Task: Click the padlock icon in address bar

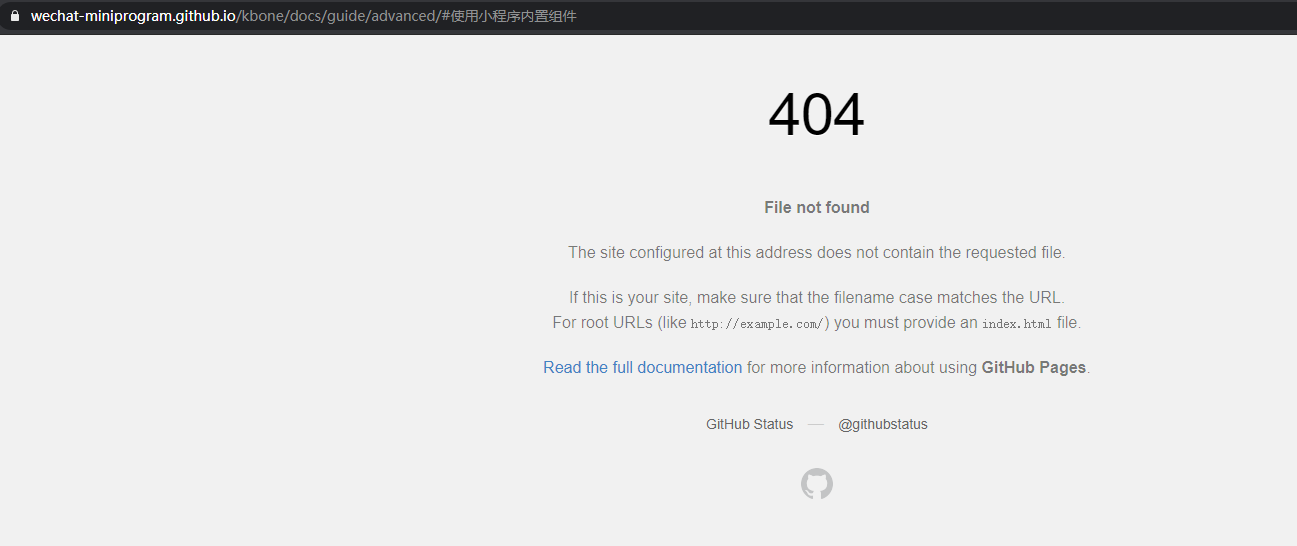Action: point(15,16)
